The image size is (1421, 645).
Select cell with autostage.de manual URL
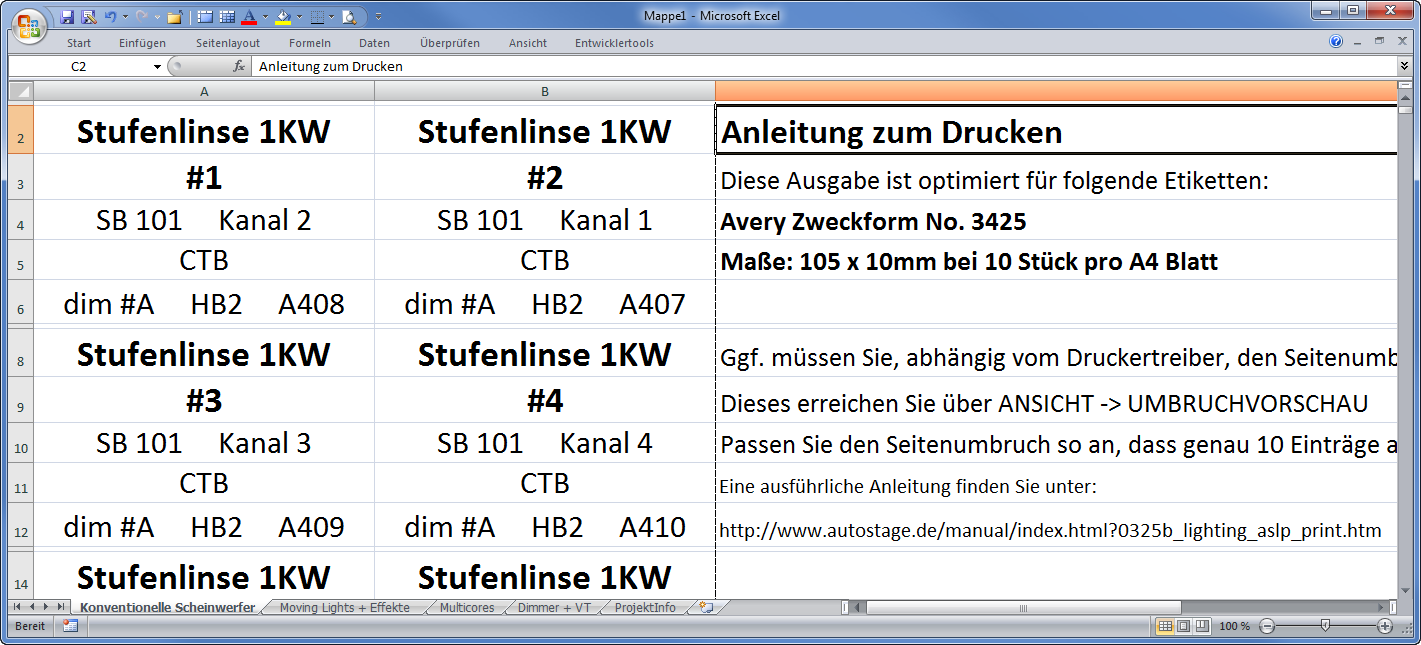(x=1050, y=531)
